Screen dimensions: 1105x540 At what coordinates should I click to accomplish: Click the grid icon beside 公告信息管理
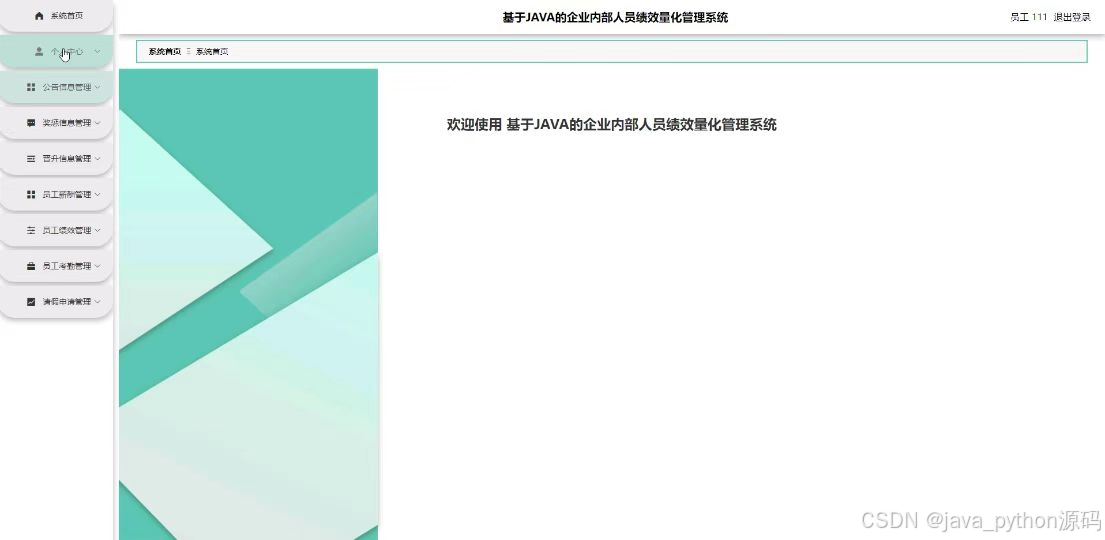[x=31, y=87]
